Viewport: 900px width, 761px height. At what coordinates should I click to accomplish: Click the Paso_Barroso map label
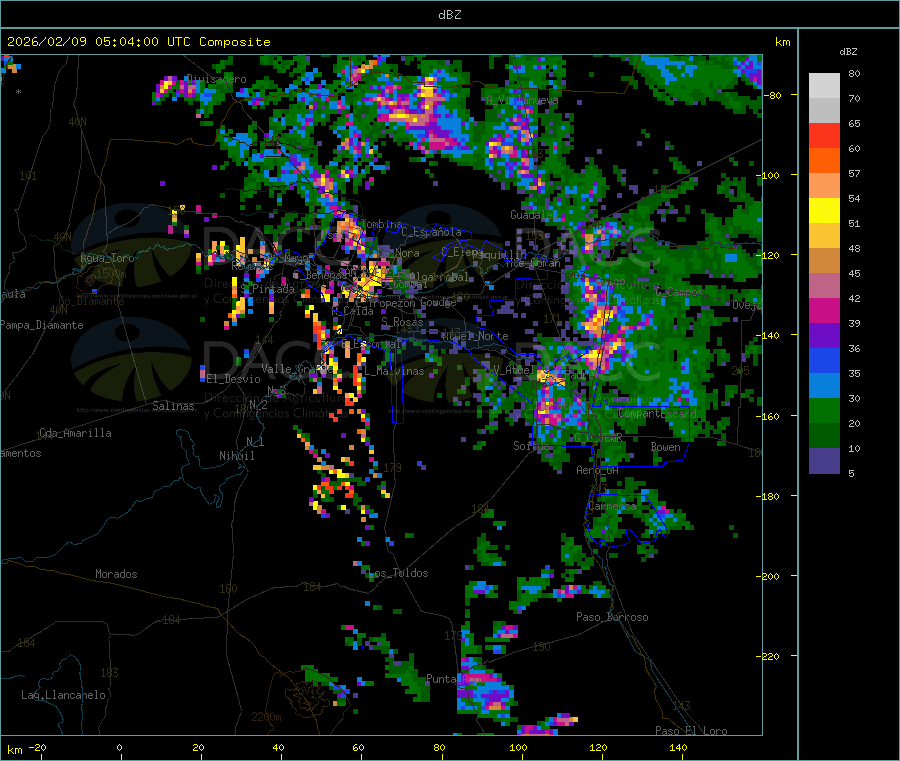click(612, 617)
